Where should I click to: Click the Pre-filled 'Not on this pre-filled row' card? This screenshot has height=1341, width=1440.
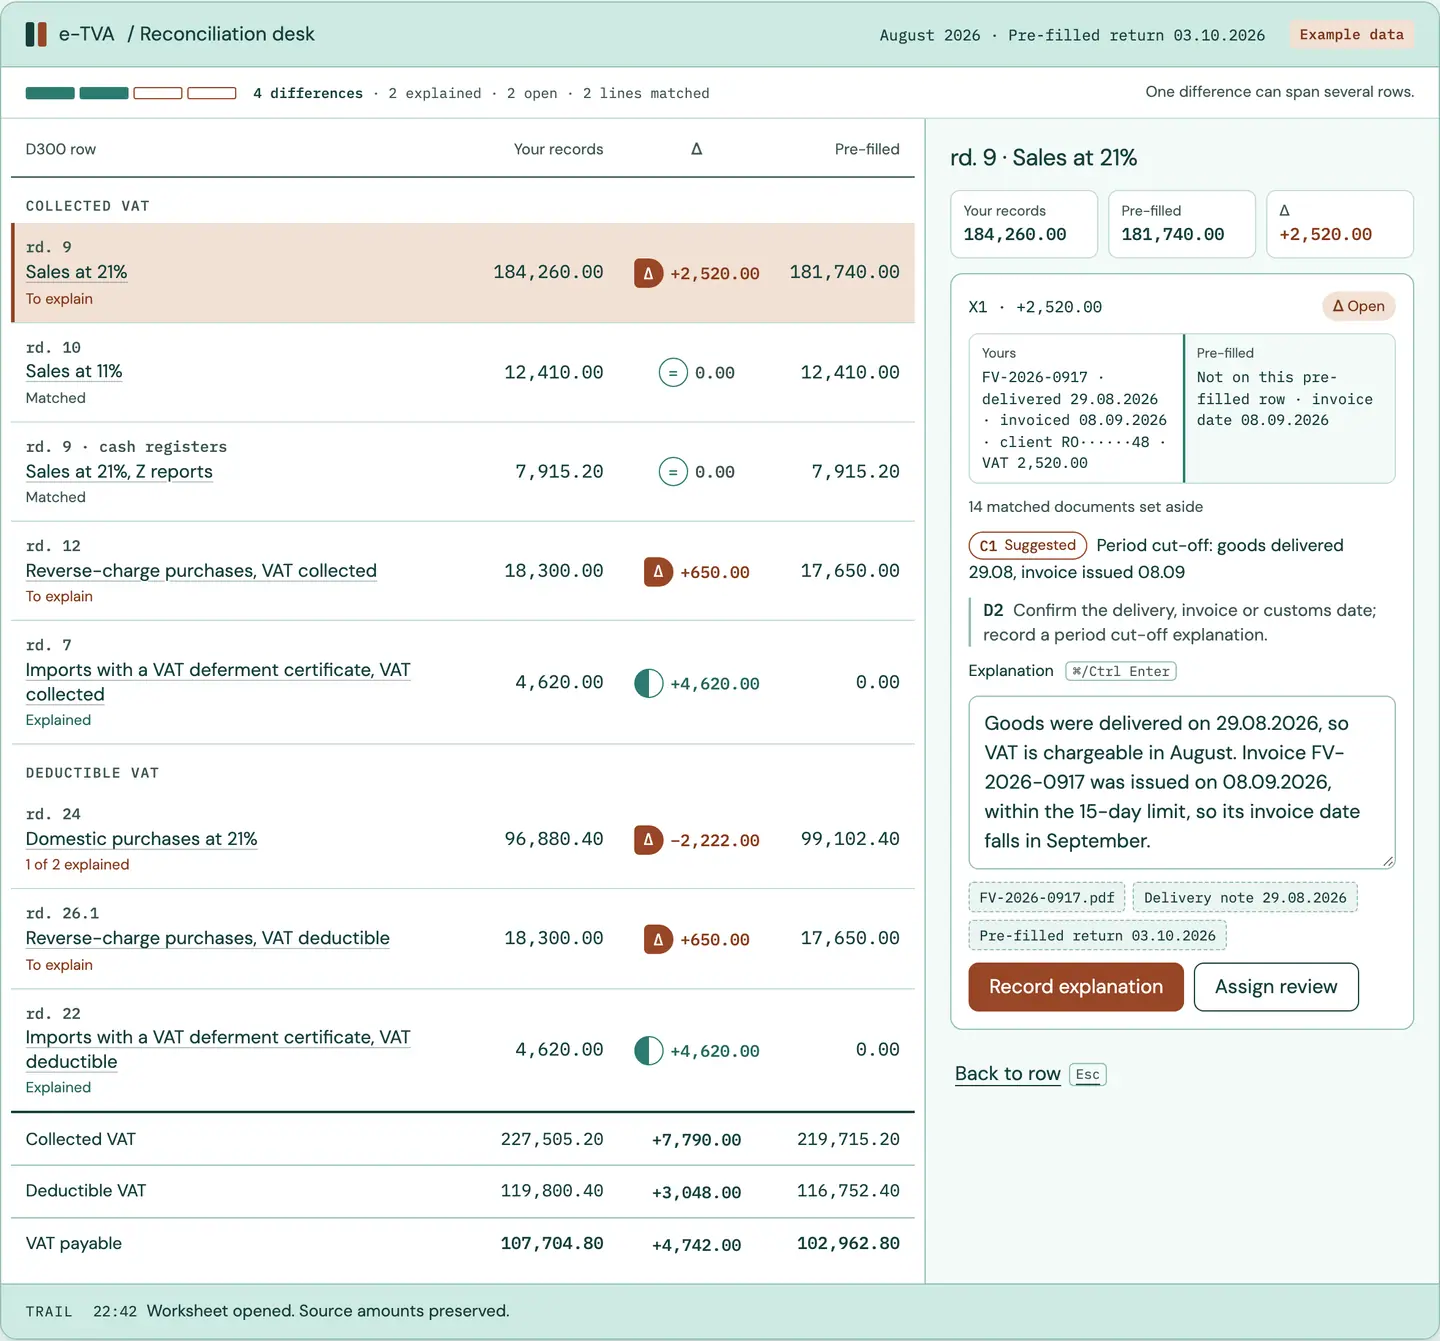click(x=1290, y=409)
